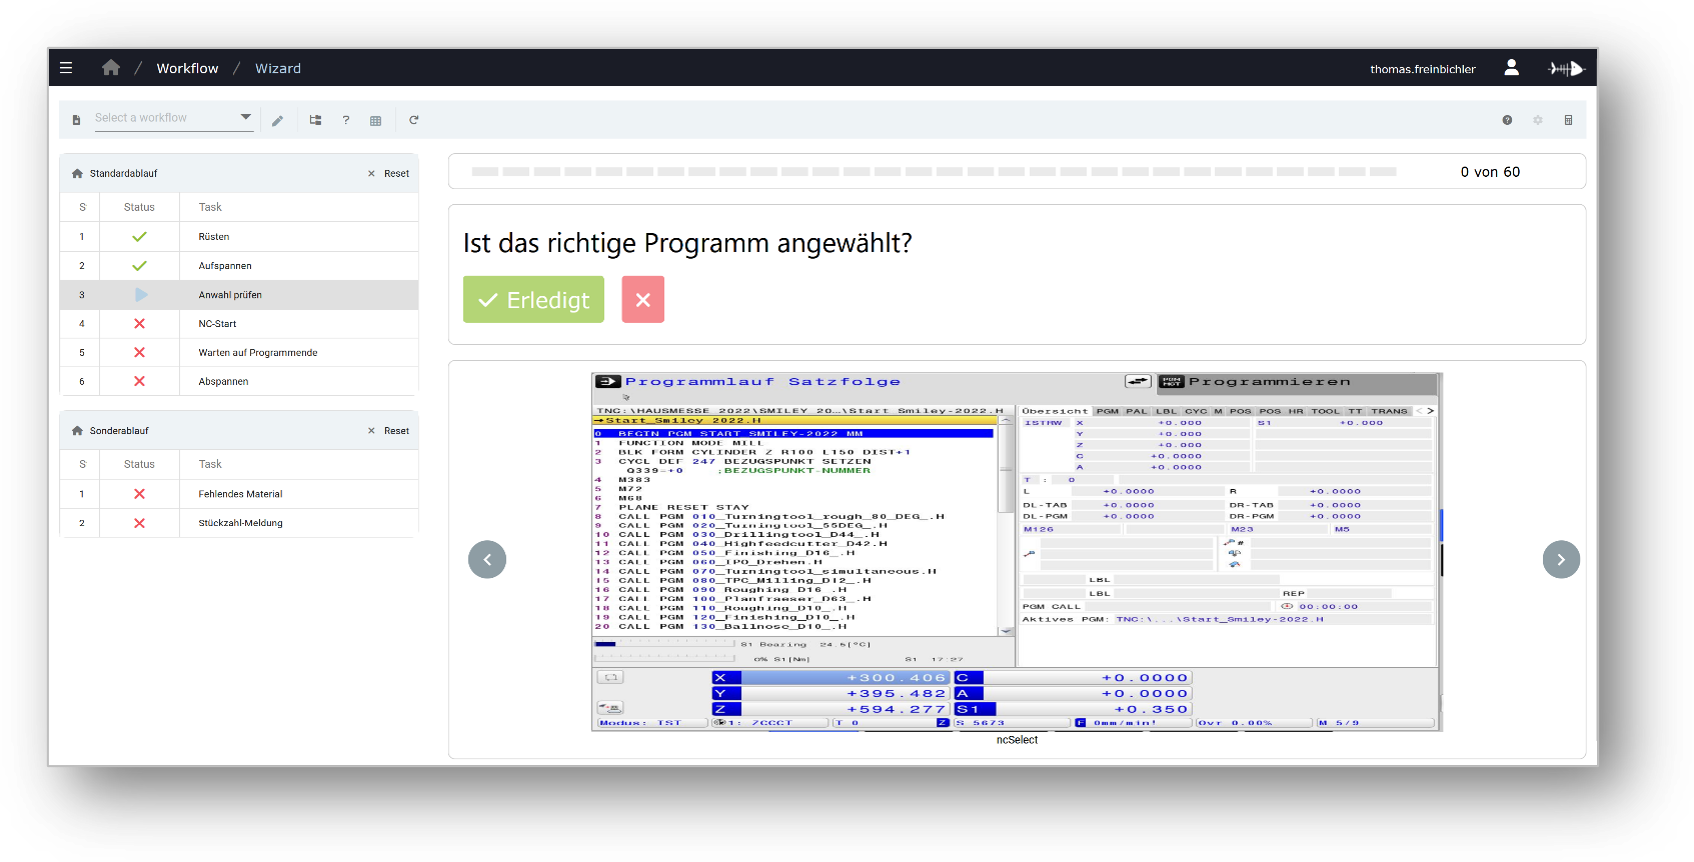The height and width of the screenshot is (862, 1694).
Task: Click the document icon beside workflow selector
Action: [76, 120]
